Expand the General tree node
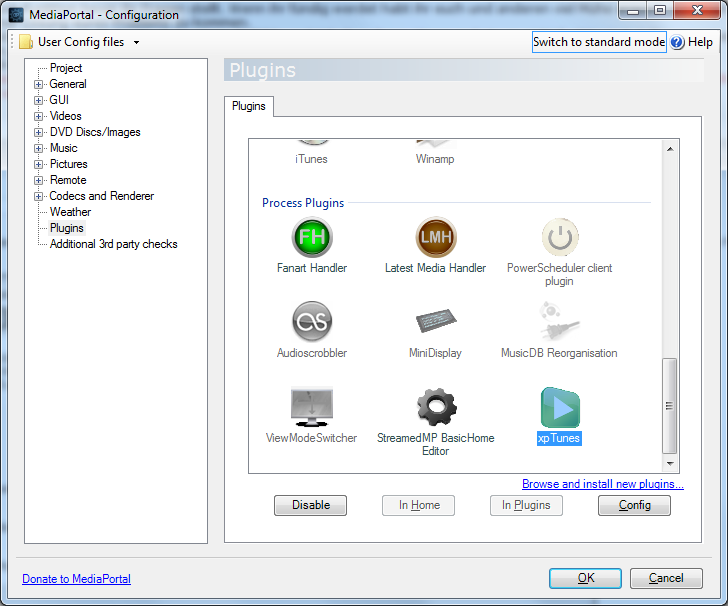 click(x=39, y=85)
